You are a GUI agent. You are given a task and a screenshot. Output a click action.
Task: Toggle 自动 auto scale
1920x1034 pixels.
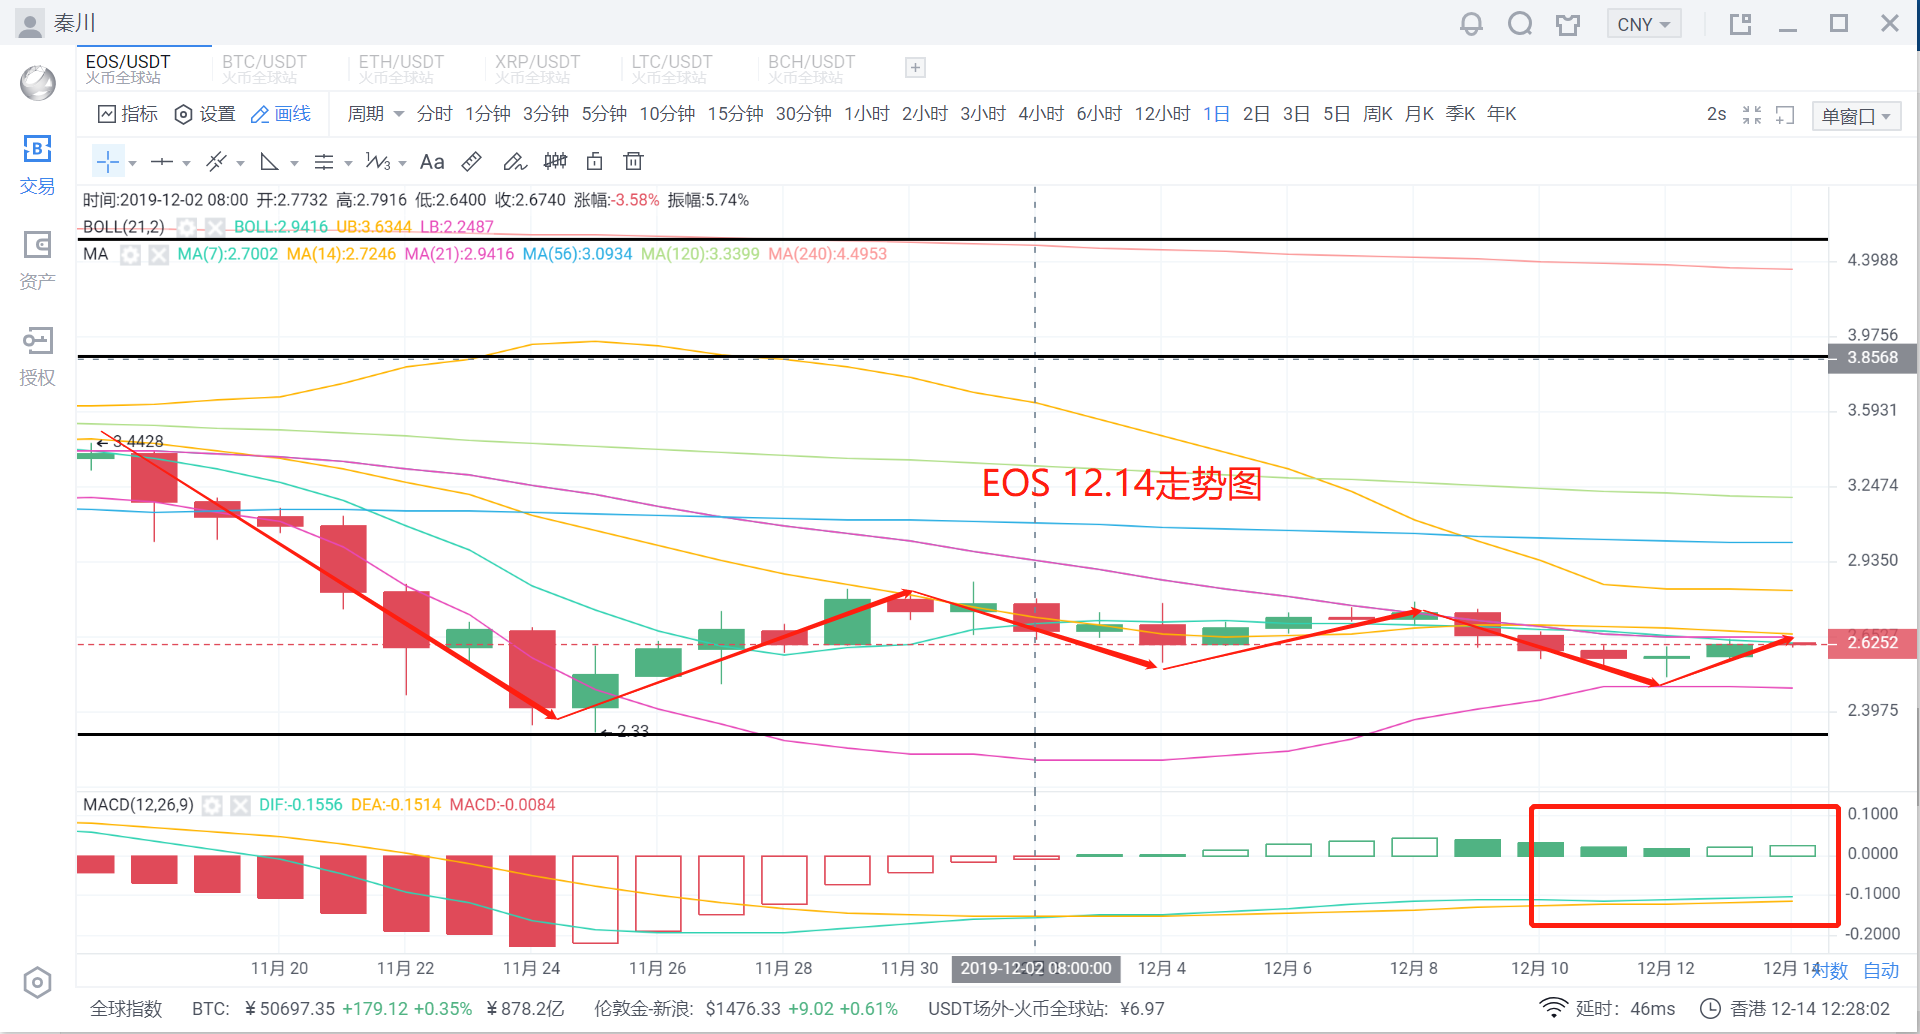click(x=1881, y=971)
